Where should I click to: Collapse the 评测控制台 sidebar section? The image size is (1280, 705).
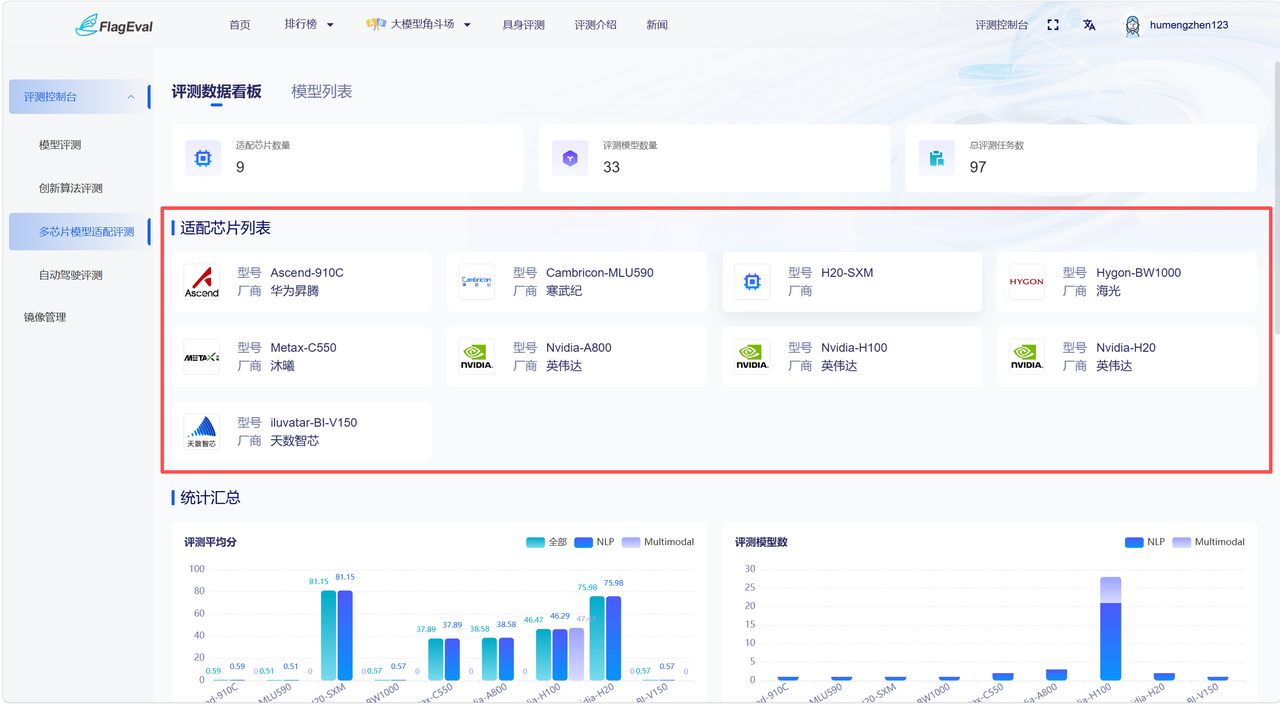point(79,97)
